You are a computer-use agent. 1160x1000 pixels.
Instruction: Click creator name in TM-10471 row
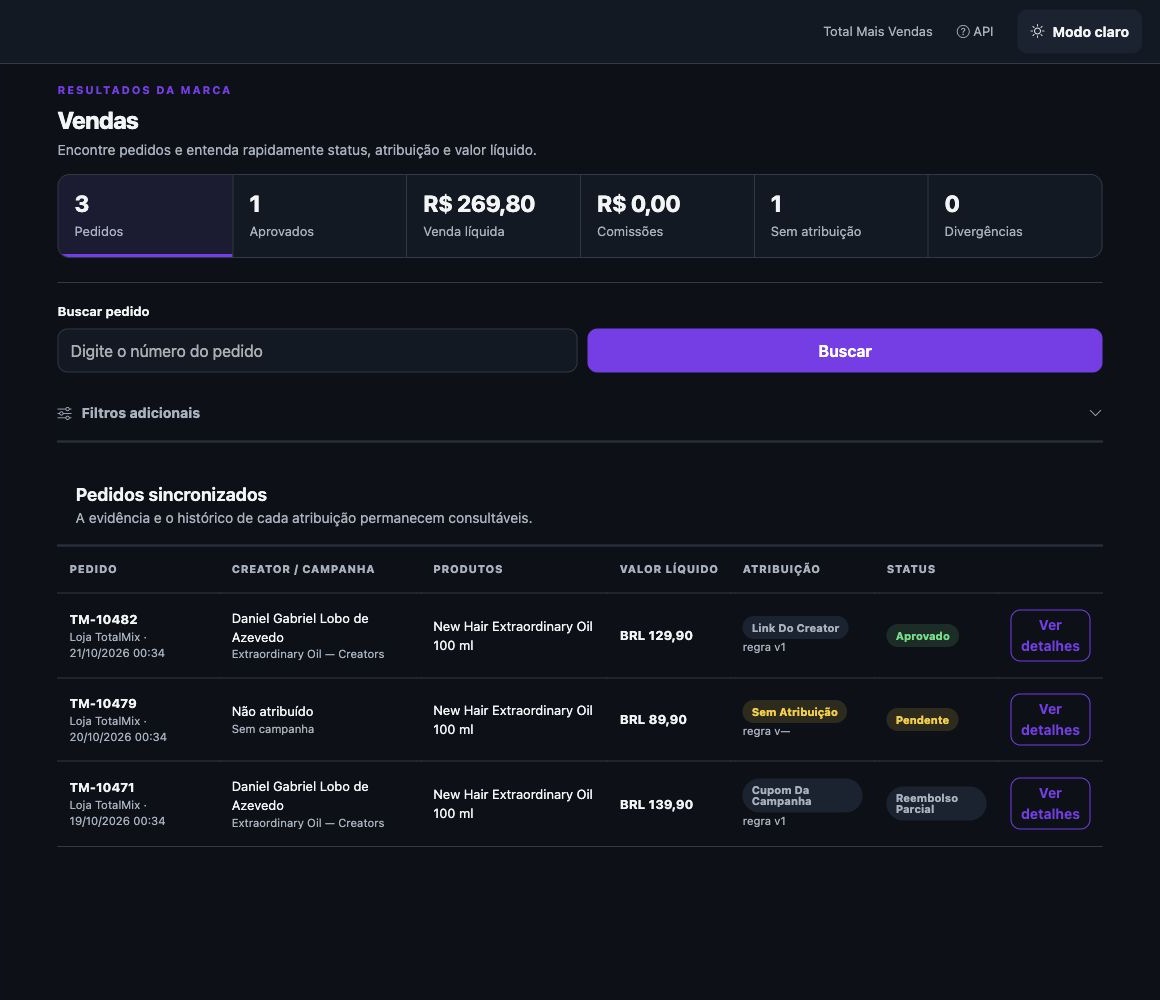coord(300,796)
